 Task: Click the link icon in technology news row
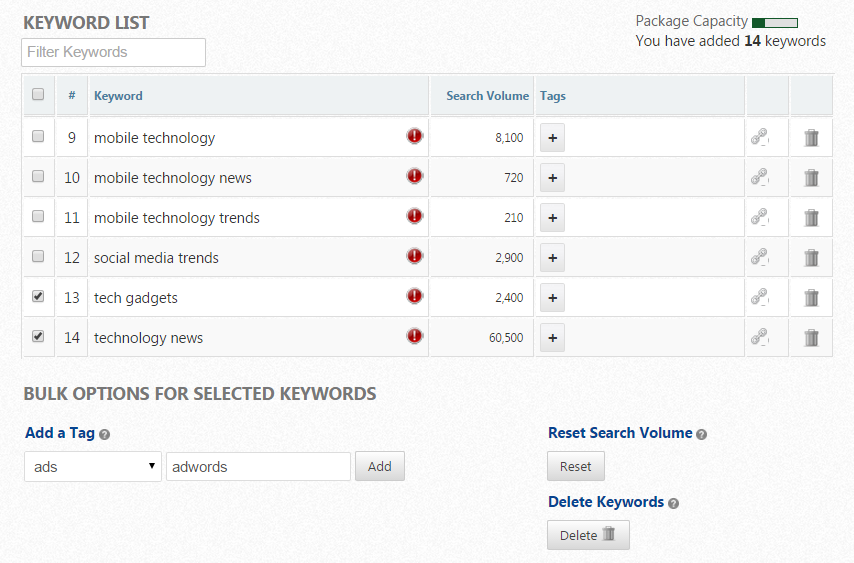[x=760, y=338]
